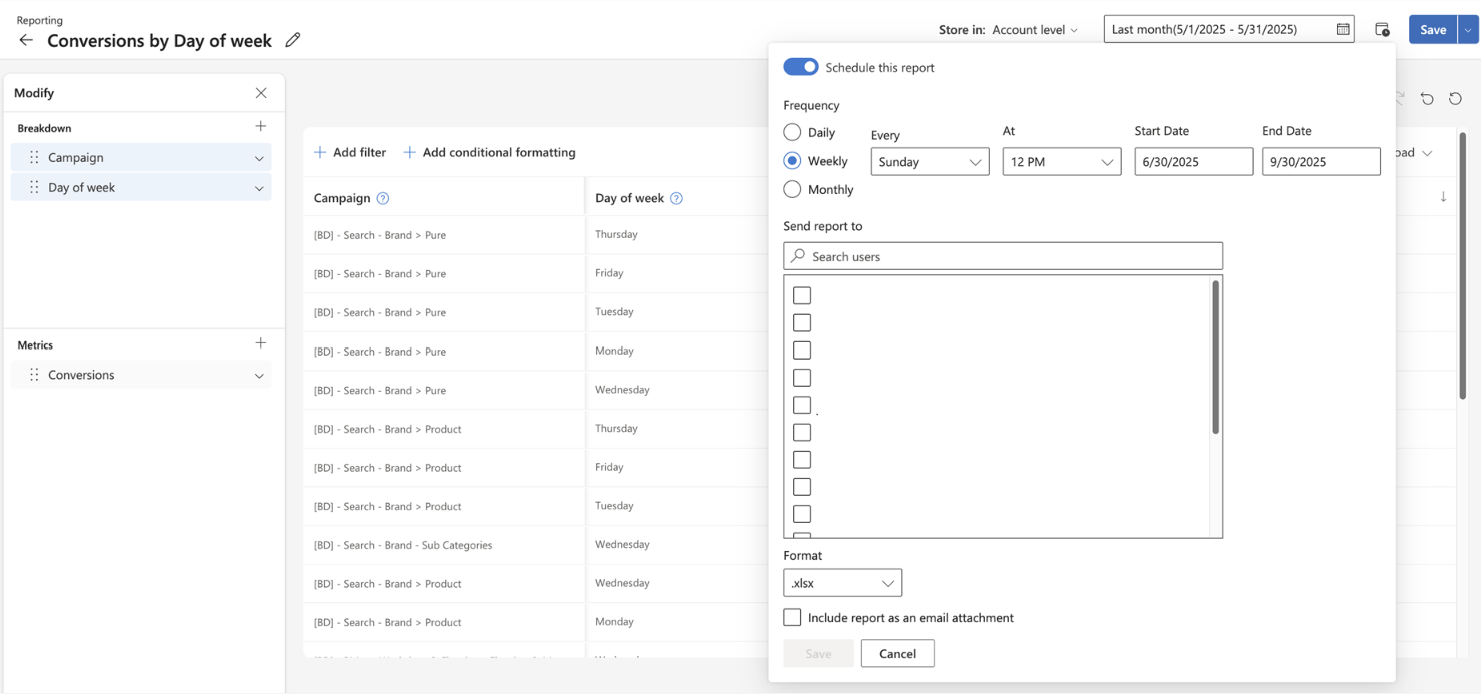1481x694 pixels.
Task: Turn off Schedule this report toggle
Action: (x=801, y=67)
